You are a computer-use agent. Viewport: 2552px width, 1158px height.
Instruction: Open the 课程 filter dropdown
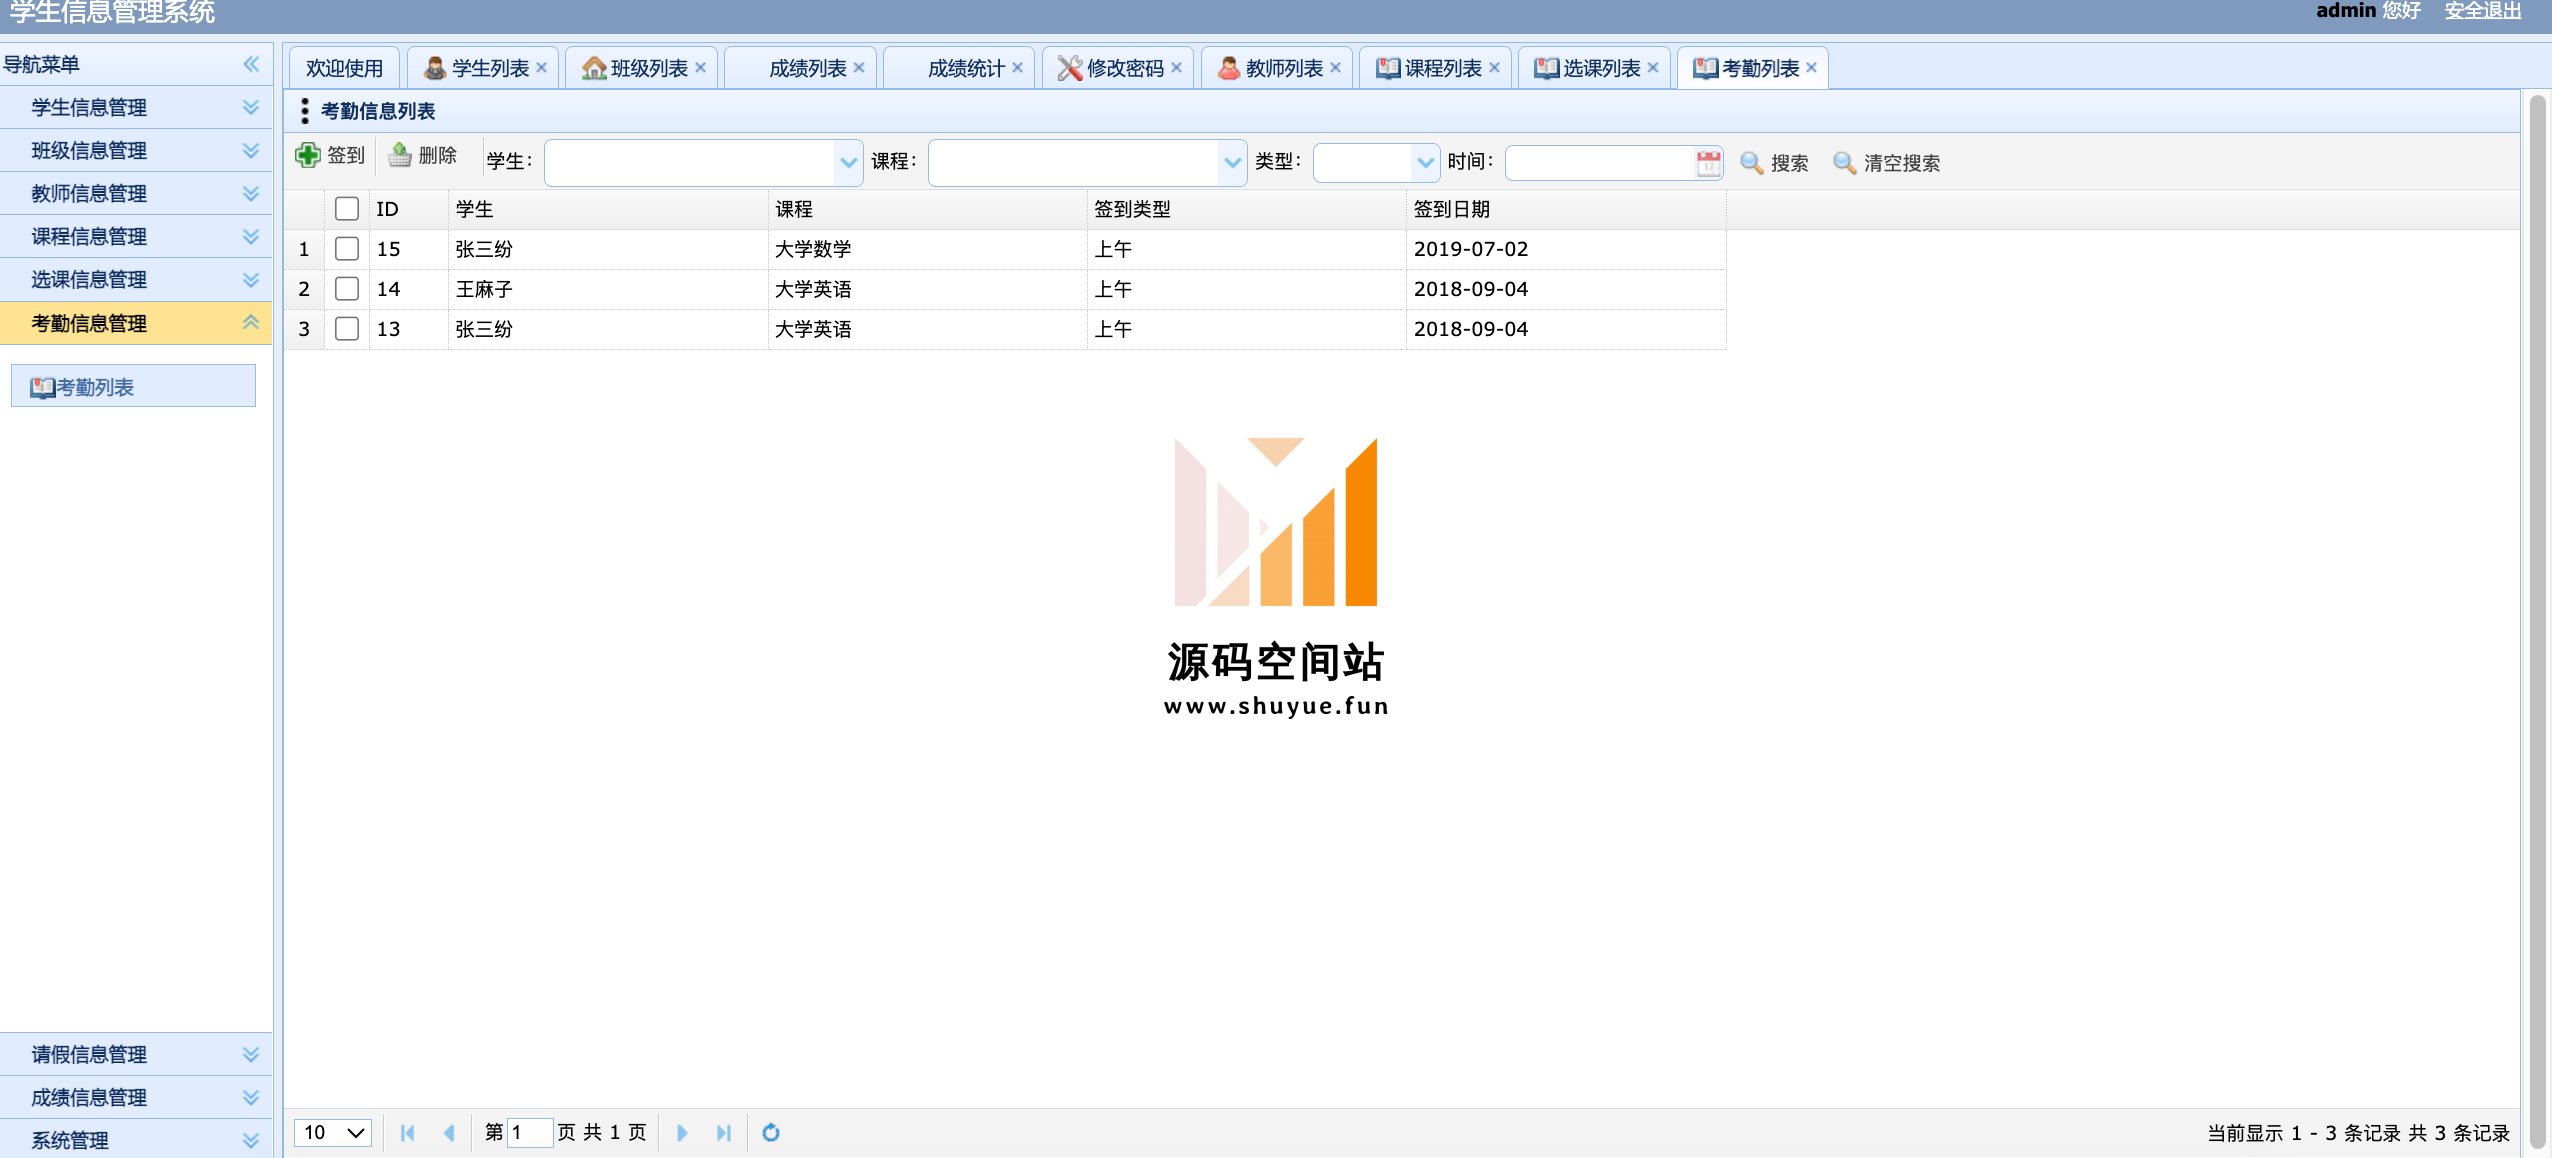1232,163
